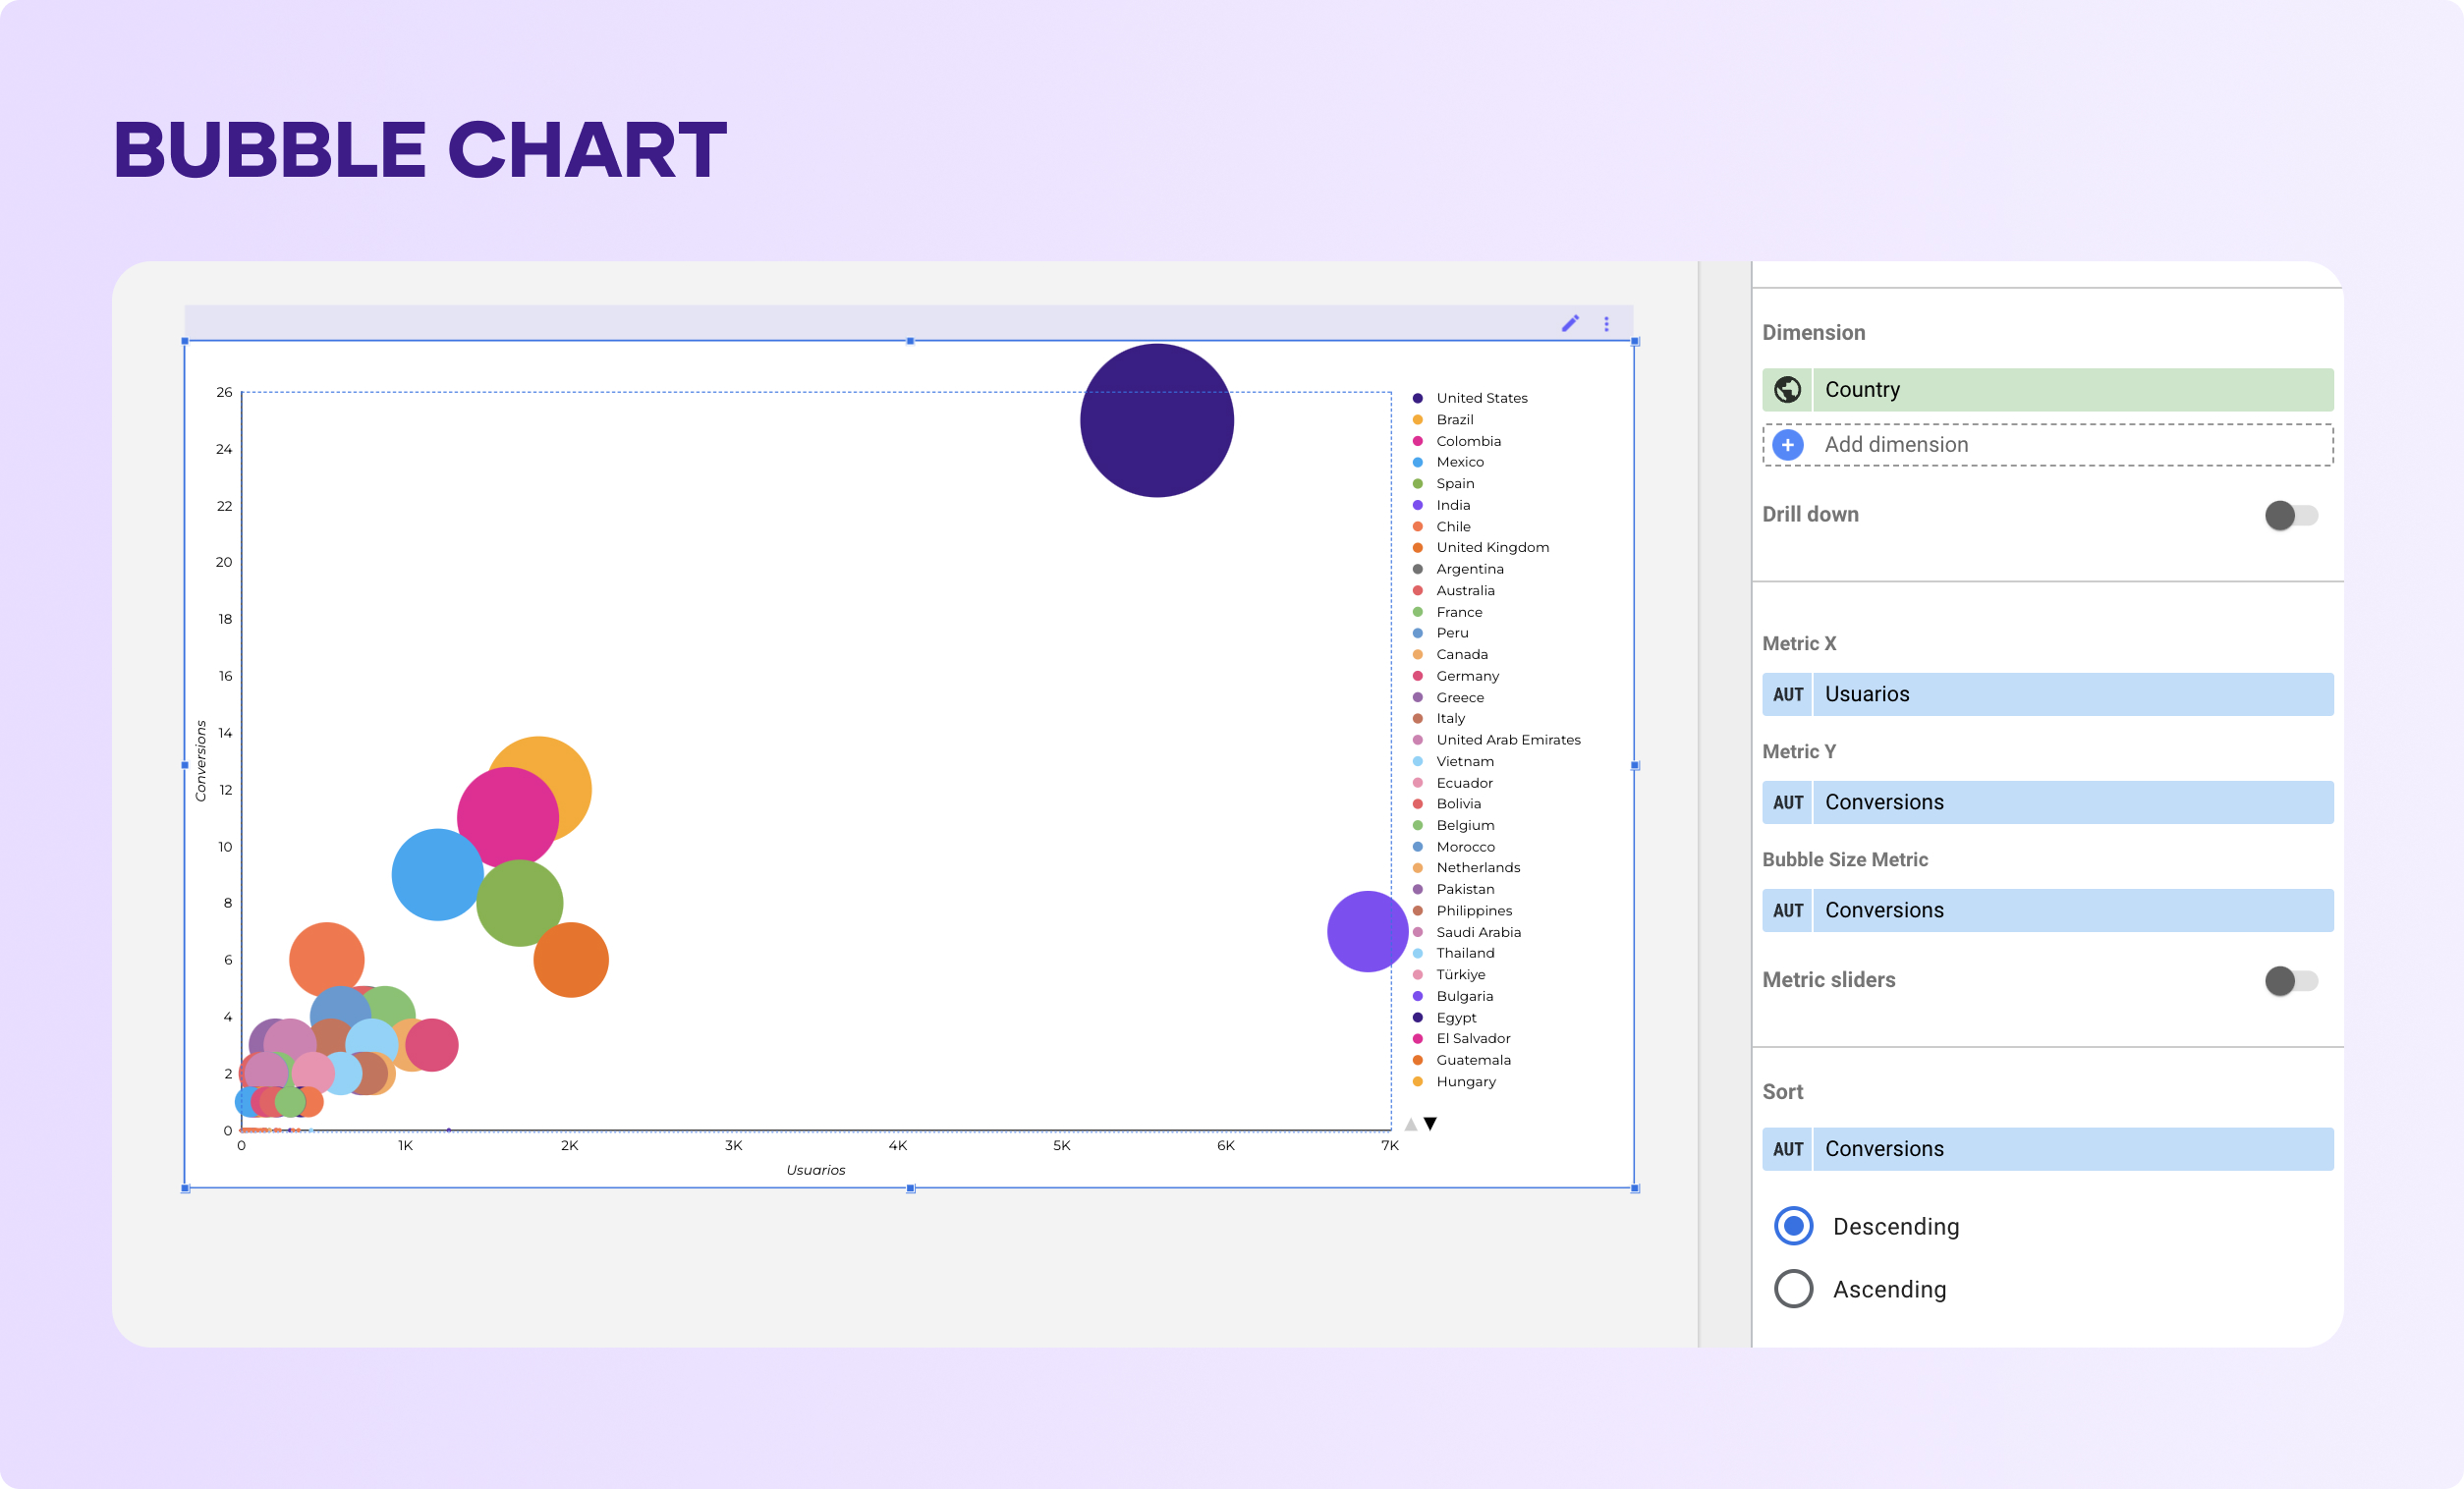
Task: Click the pink Colombia bubble
Action: 507,817
